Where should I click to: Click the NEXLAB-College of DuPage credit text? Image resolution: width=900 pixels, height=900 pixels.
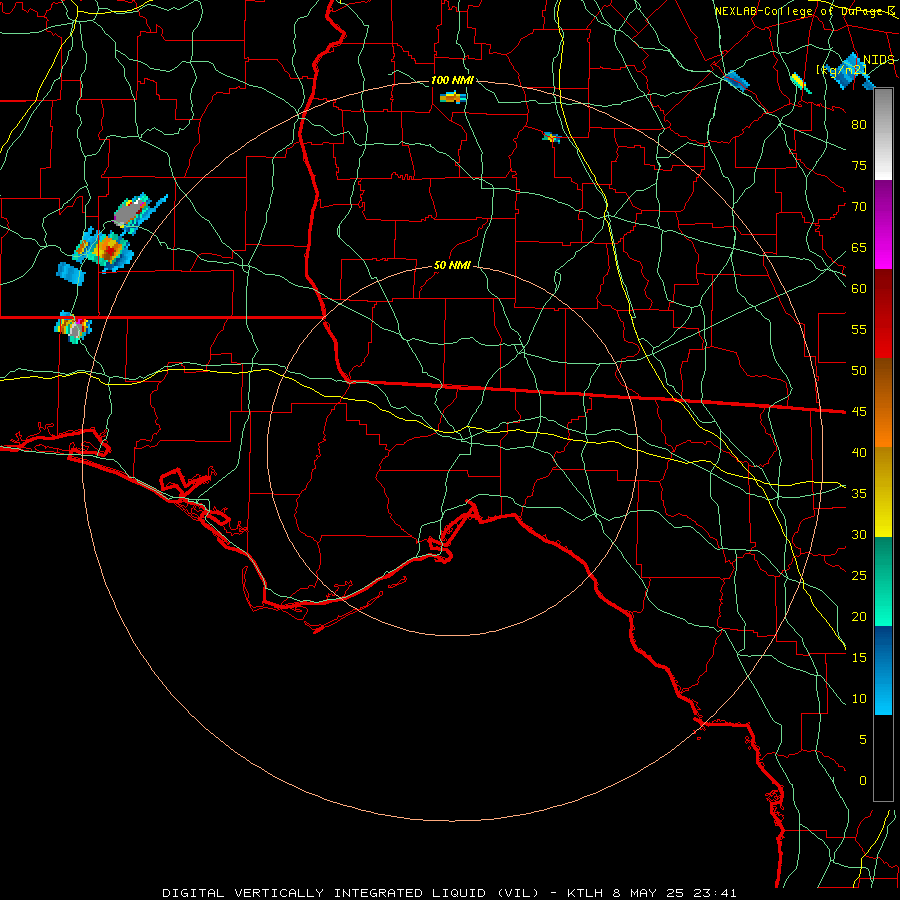tap(804, 11)
